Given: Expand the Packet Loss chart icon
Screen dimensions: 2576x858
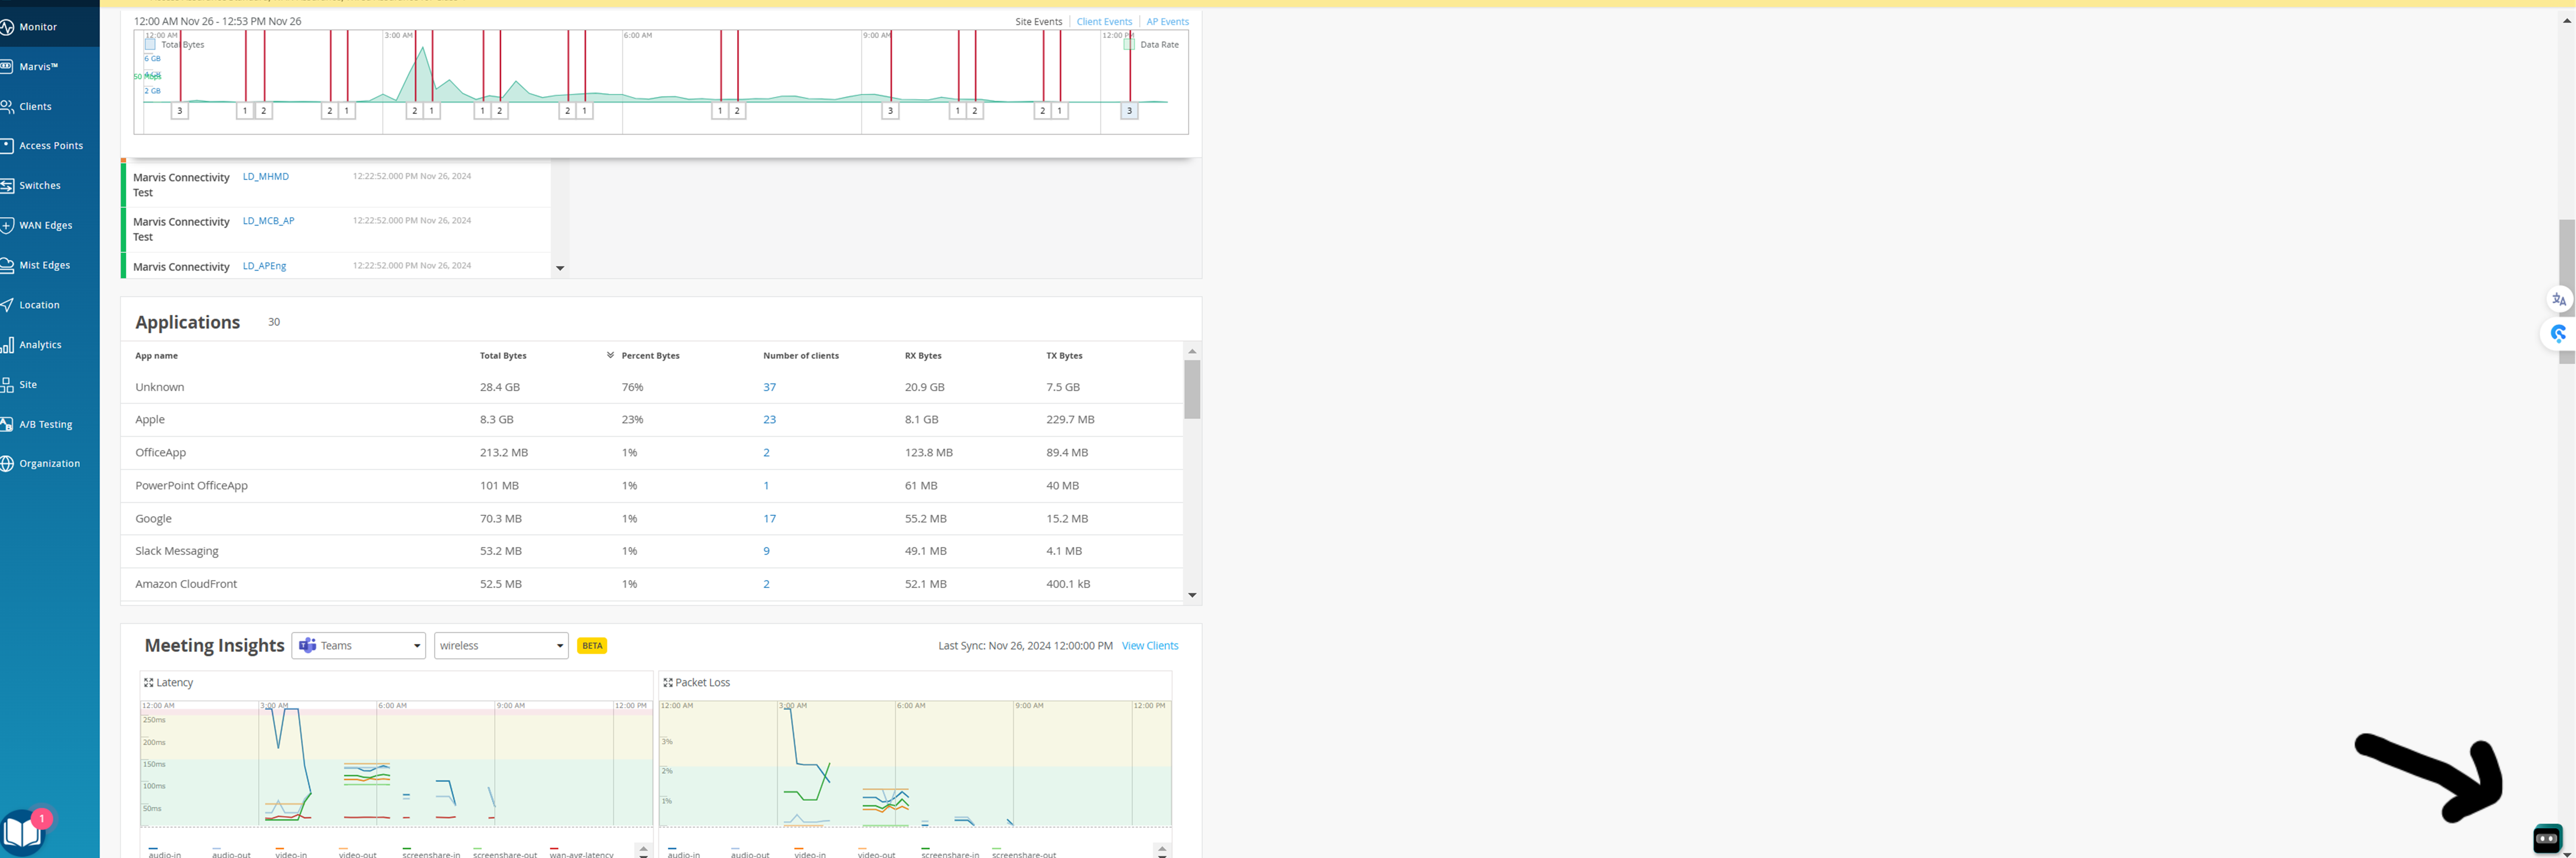Looking at the screenshot, I should 668,683.
